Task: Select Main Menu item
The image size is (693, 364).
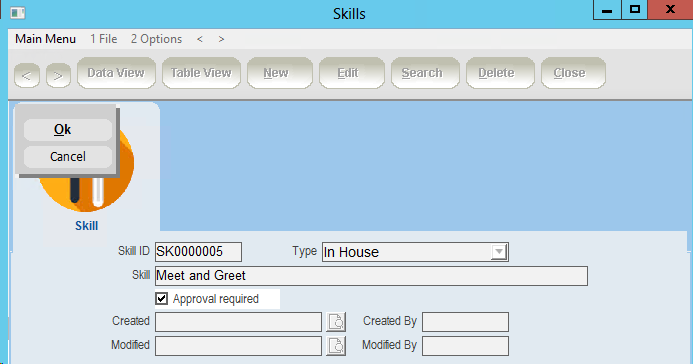Action: tap(46, 39)
